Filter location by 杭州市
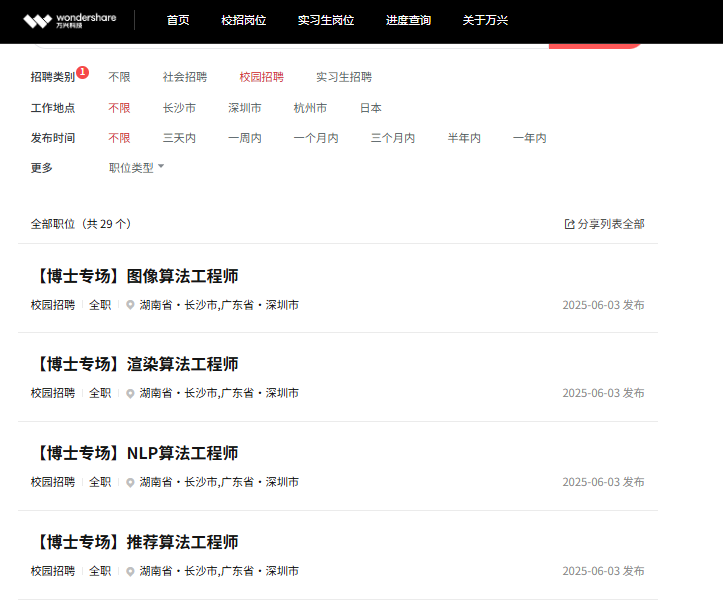Image resolution: width=723 pixels, height=601 pixels. 310,108
